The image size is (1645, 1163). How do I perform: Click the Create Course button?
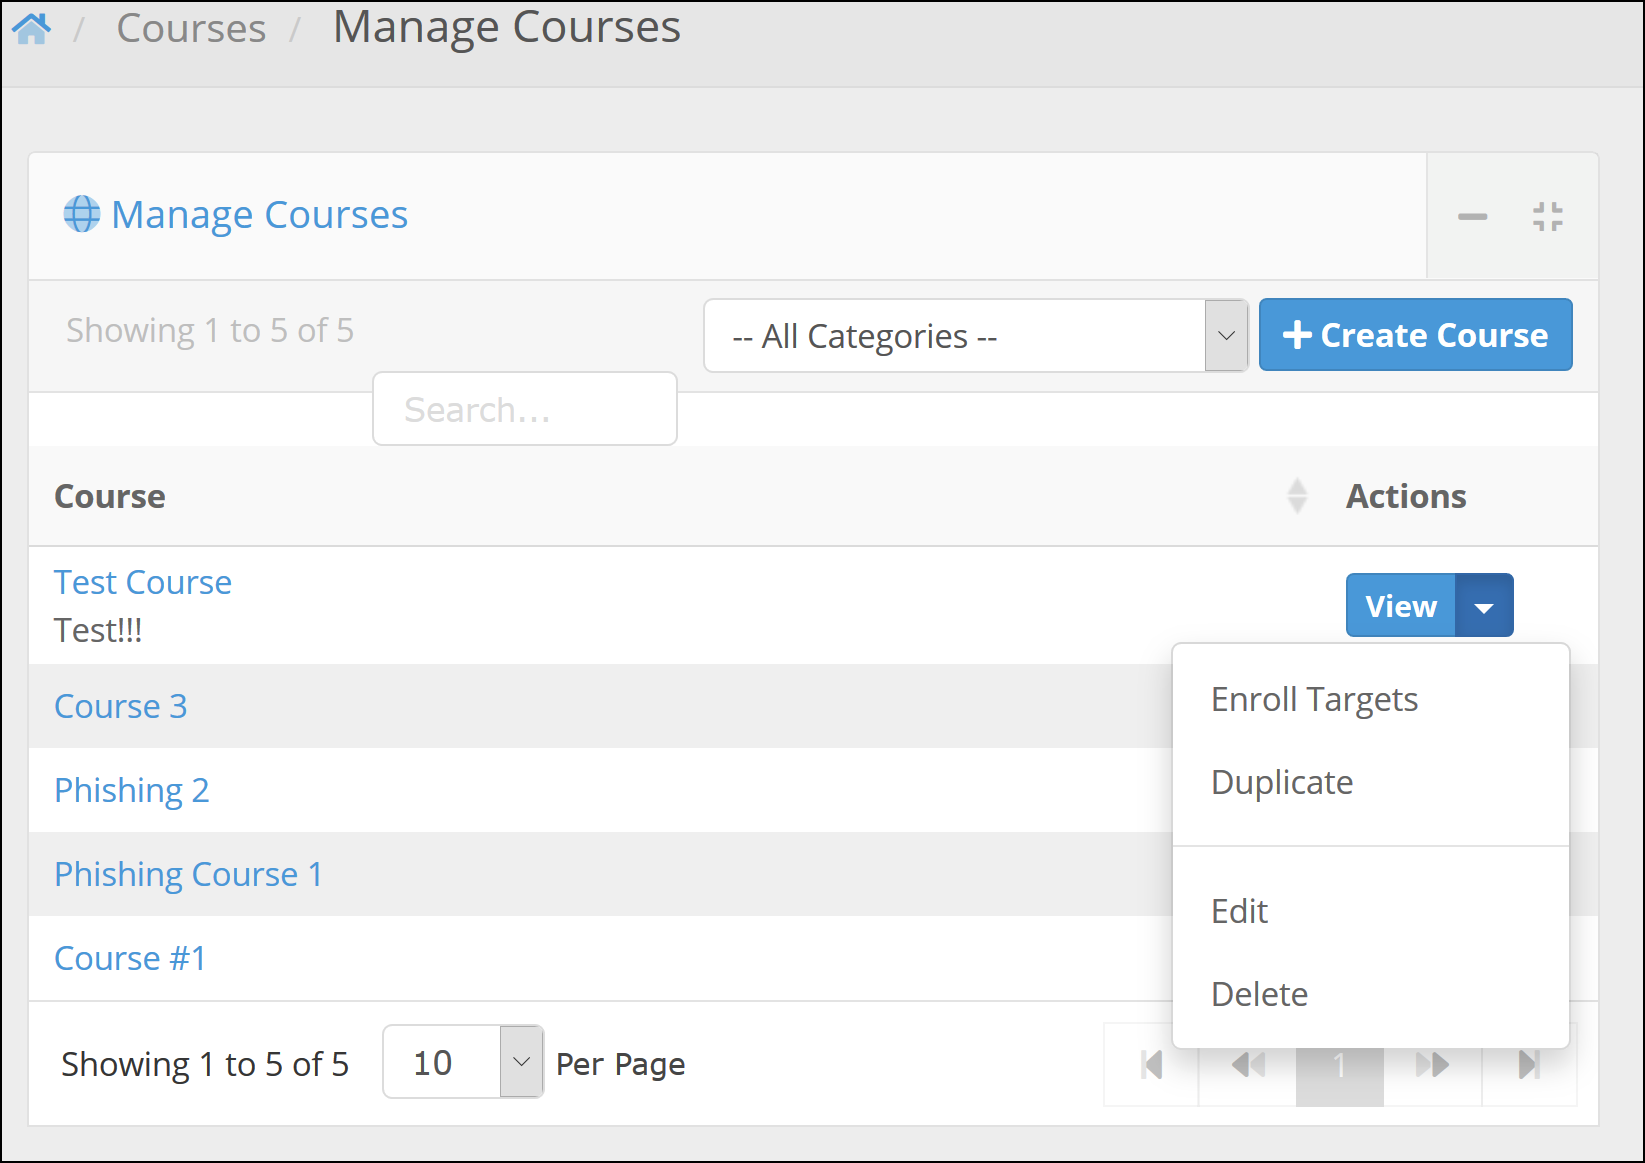1415,335
